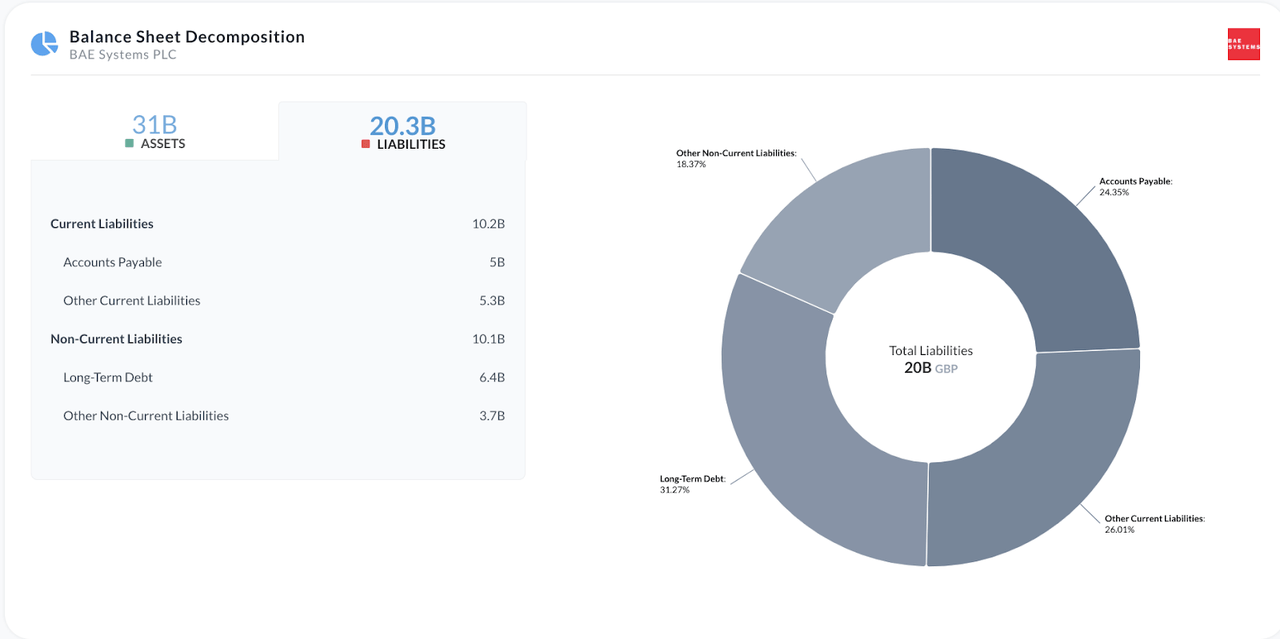Select the Long-Term Debt table row
Image resolution: width=1280 pixels, height=639 pixels.
pos(277,378)
